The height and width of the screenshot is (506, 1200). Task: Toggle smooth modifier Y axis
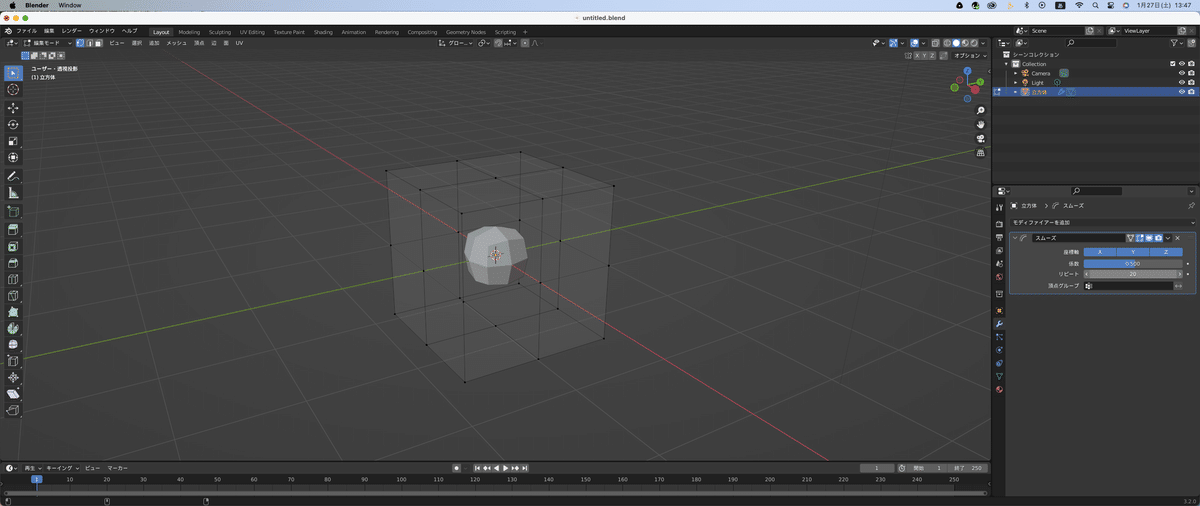point(1133,252)
